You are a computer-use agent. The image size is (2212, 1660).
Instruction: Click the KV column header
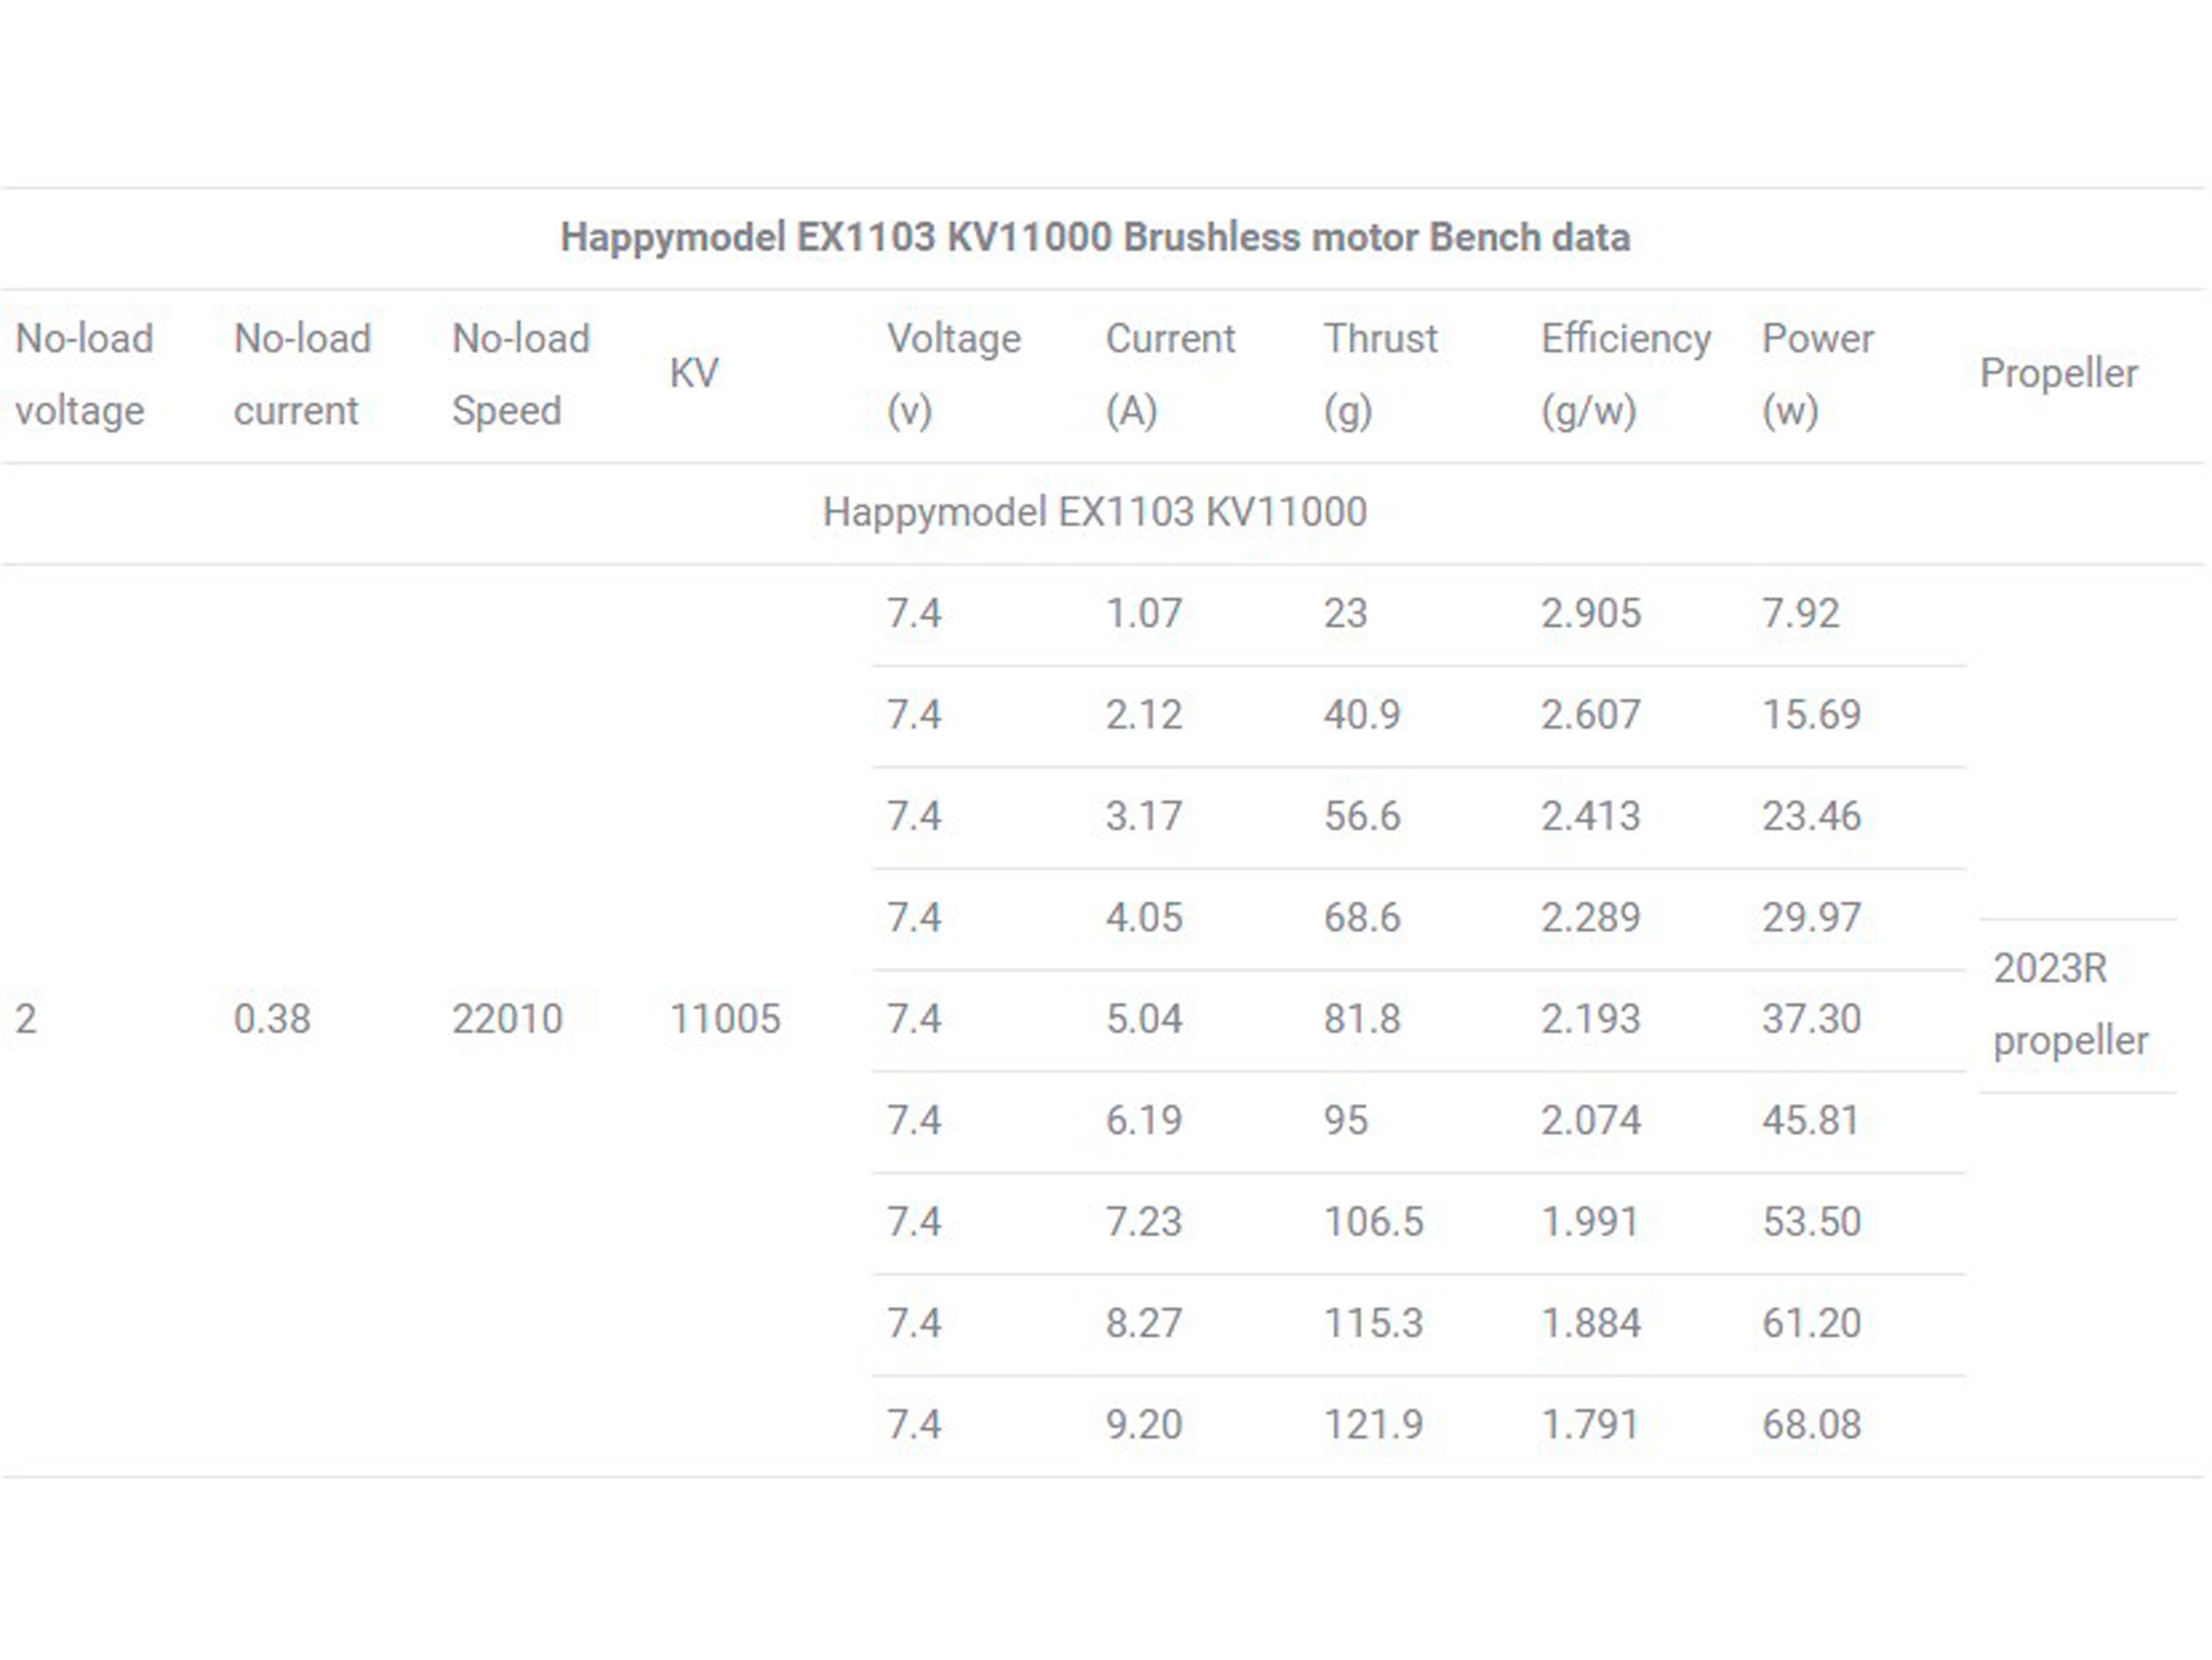pos(694,373)
